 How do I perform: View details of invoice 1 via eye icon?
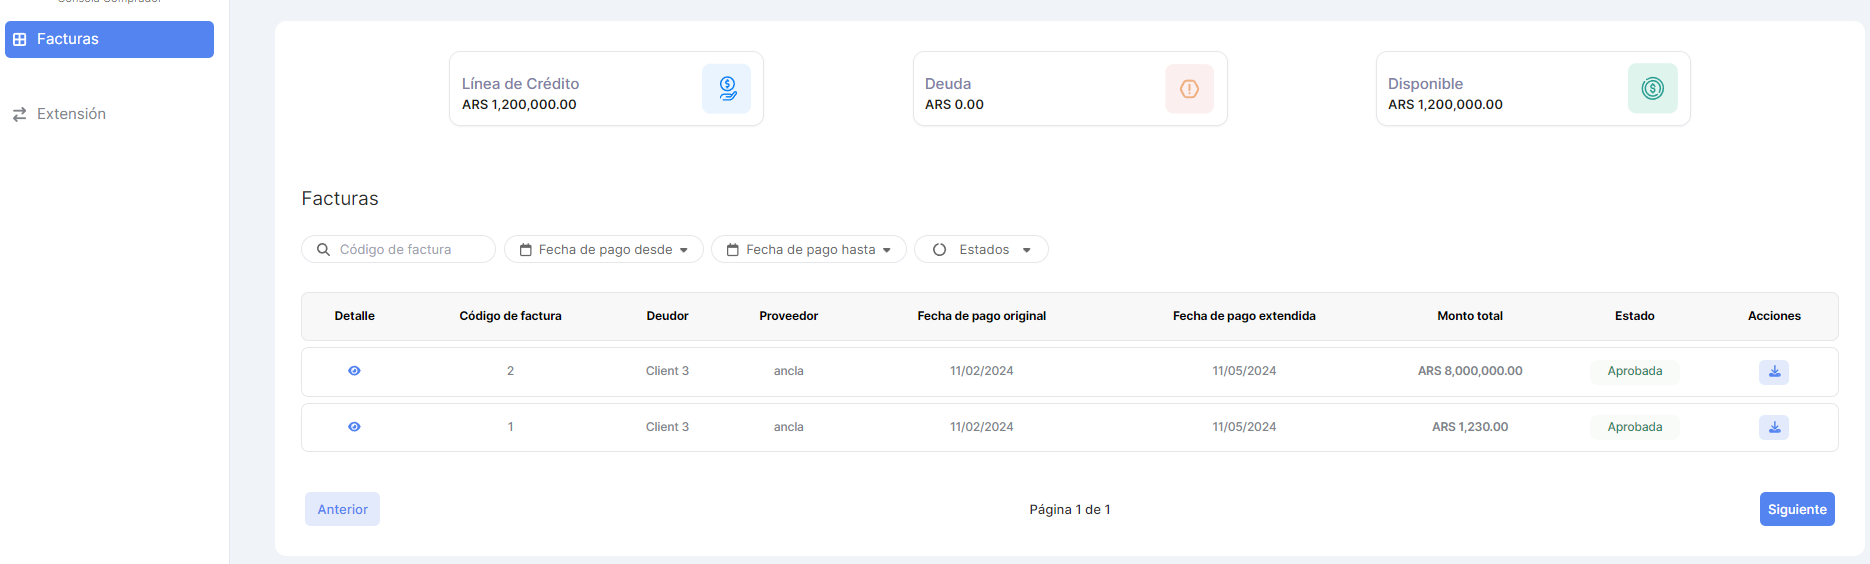354,427
